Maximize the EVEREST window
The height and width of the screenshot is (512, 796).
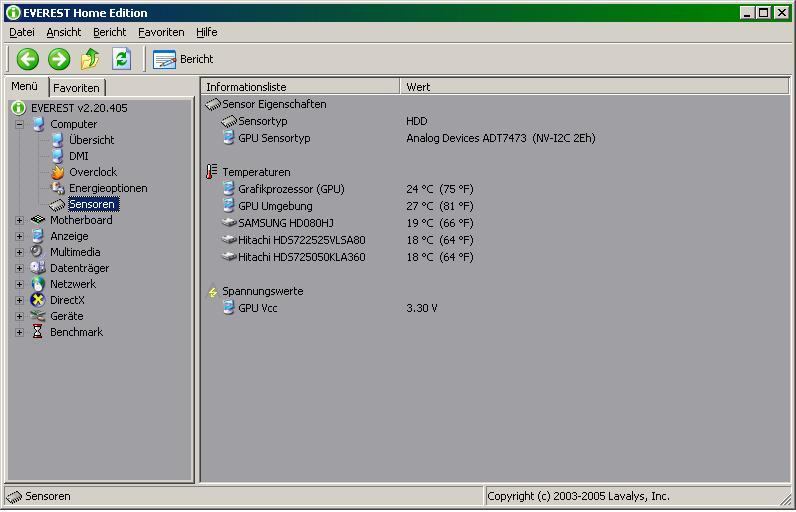763,13
